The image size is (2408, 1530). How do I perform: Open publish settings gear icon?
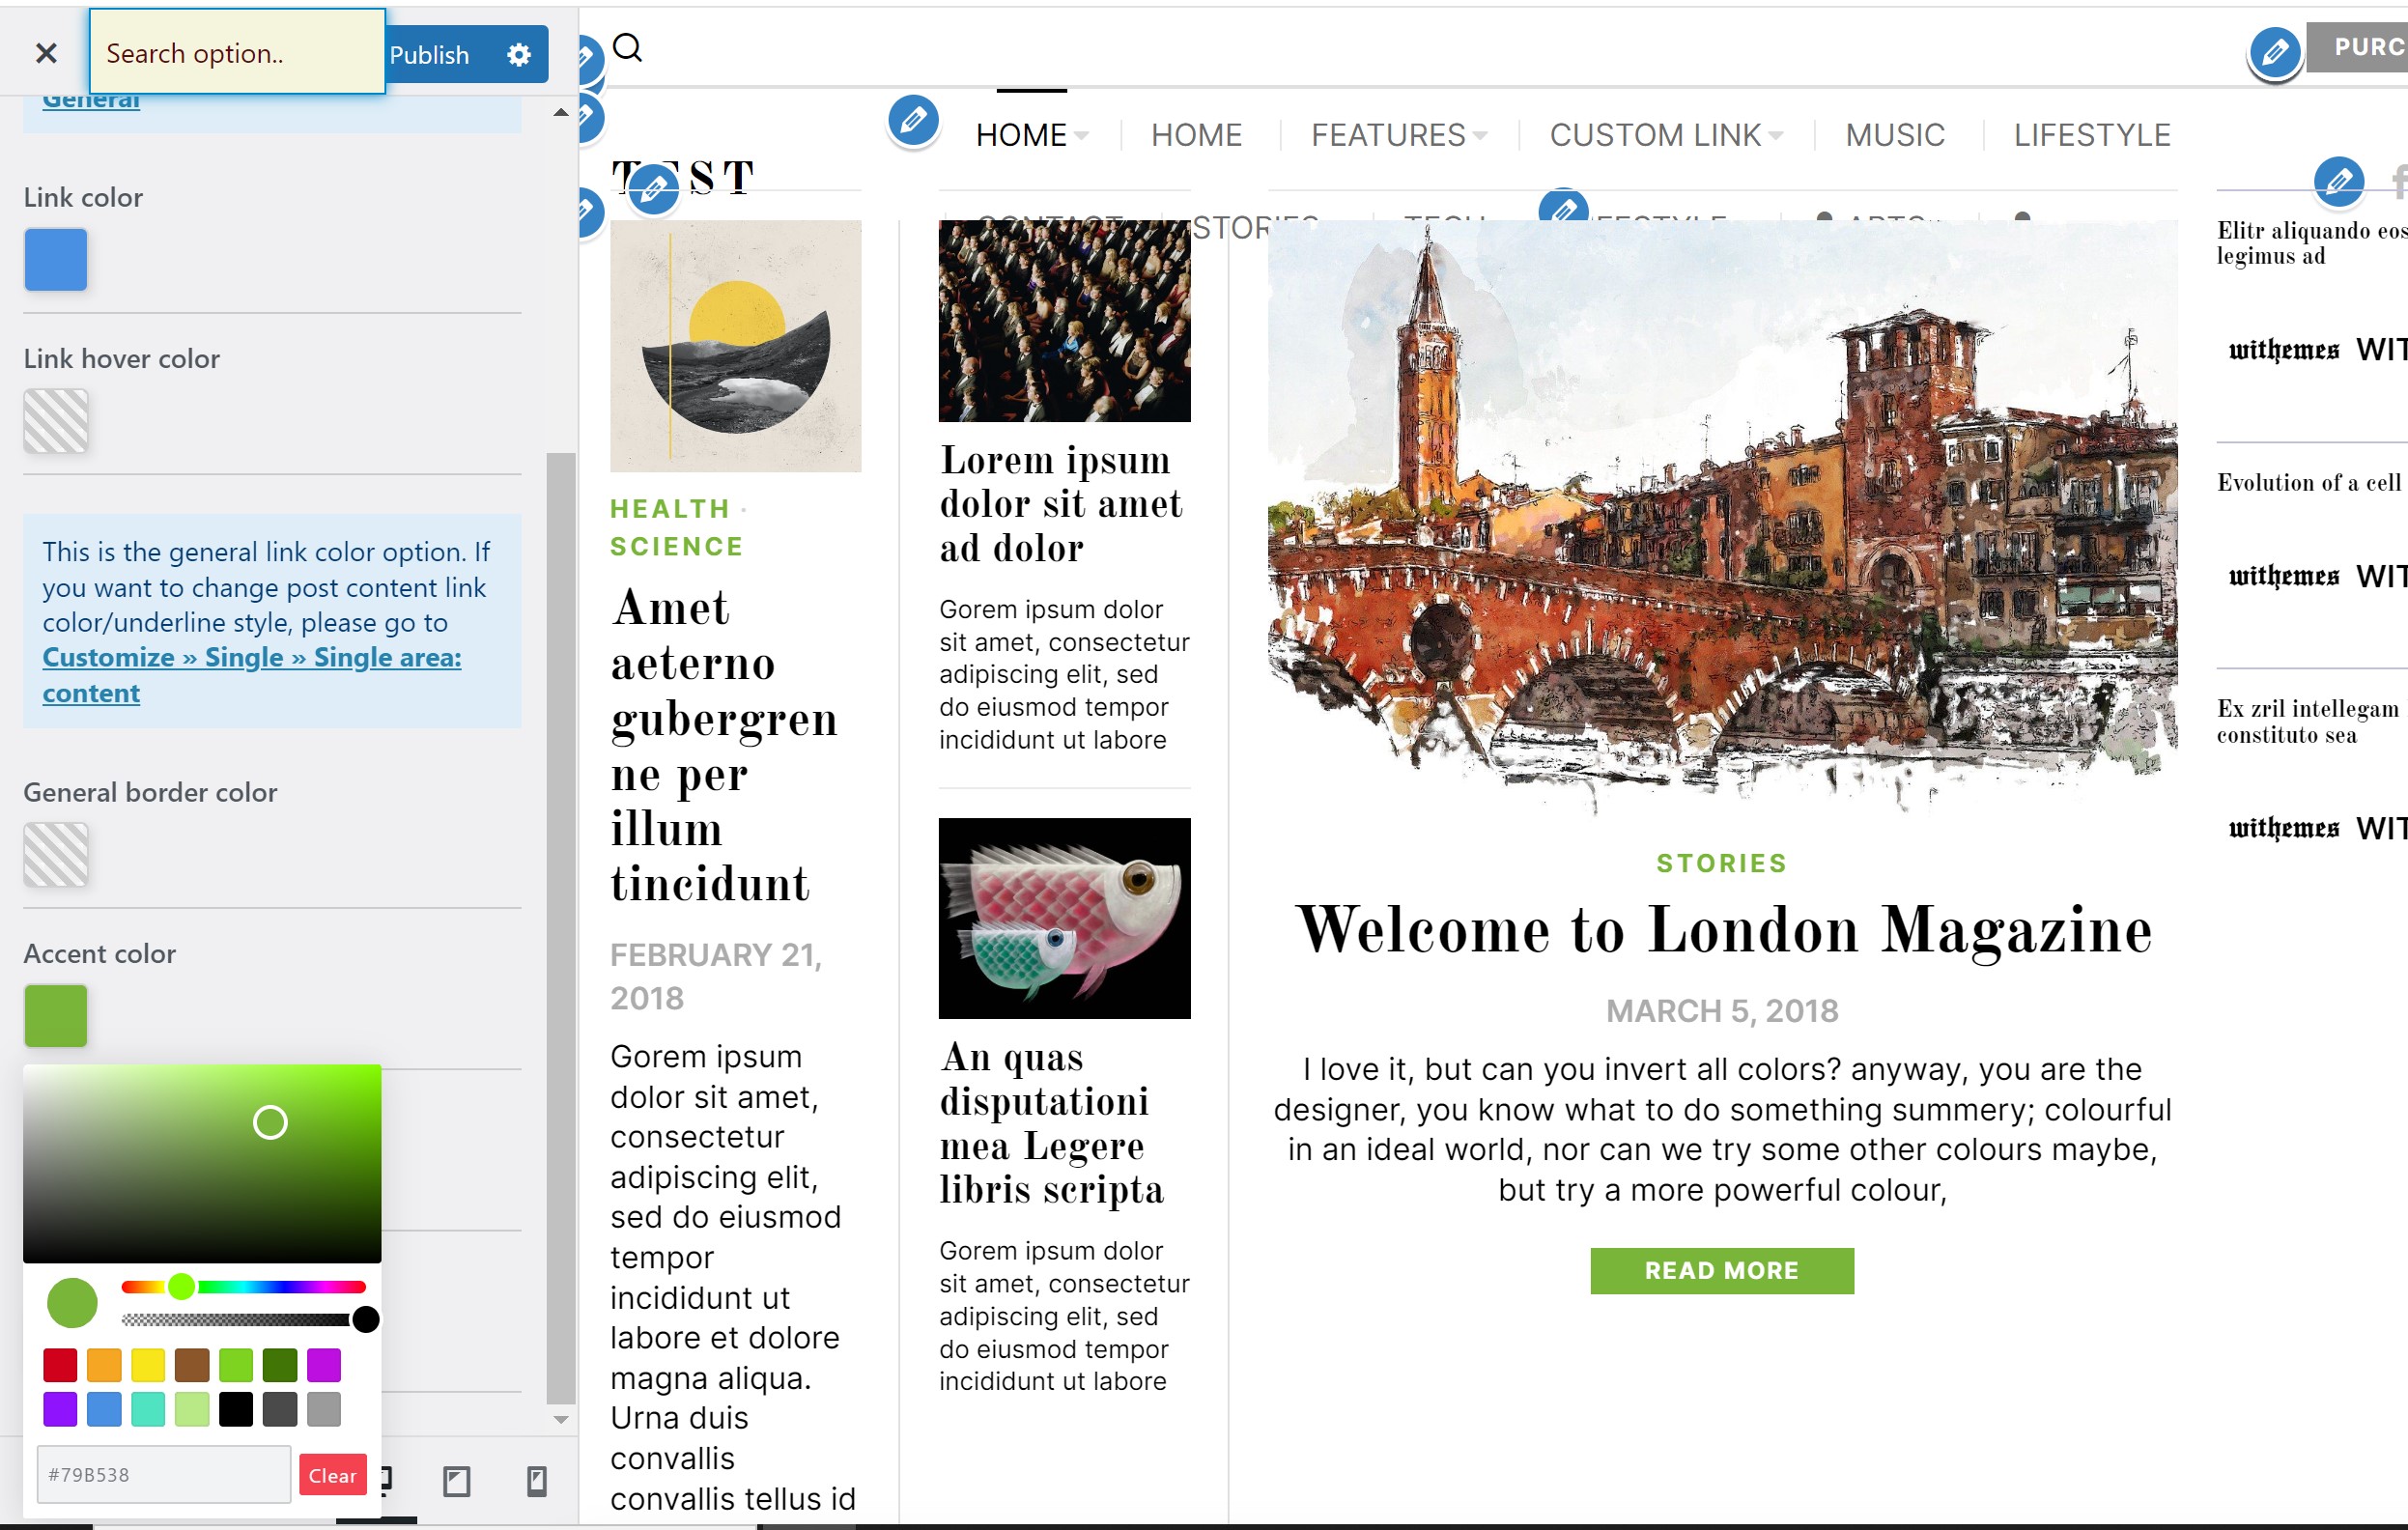(x=519, y=54)
